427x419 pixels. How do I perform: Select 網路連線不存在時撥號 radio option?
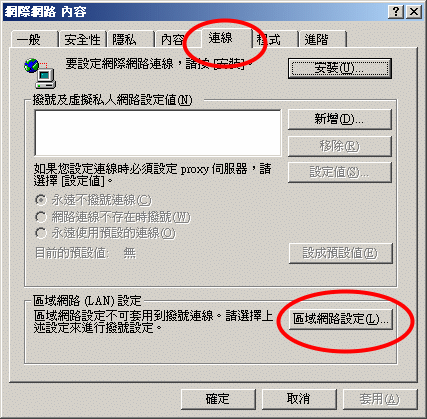tap(41, 217)
